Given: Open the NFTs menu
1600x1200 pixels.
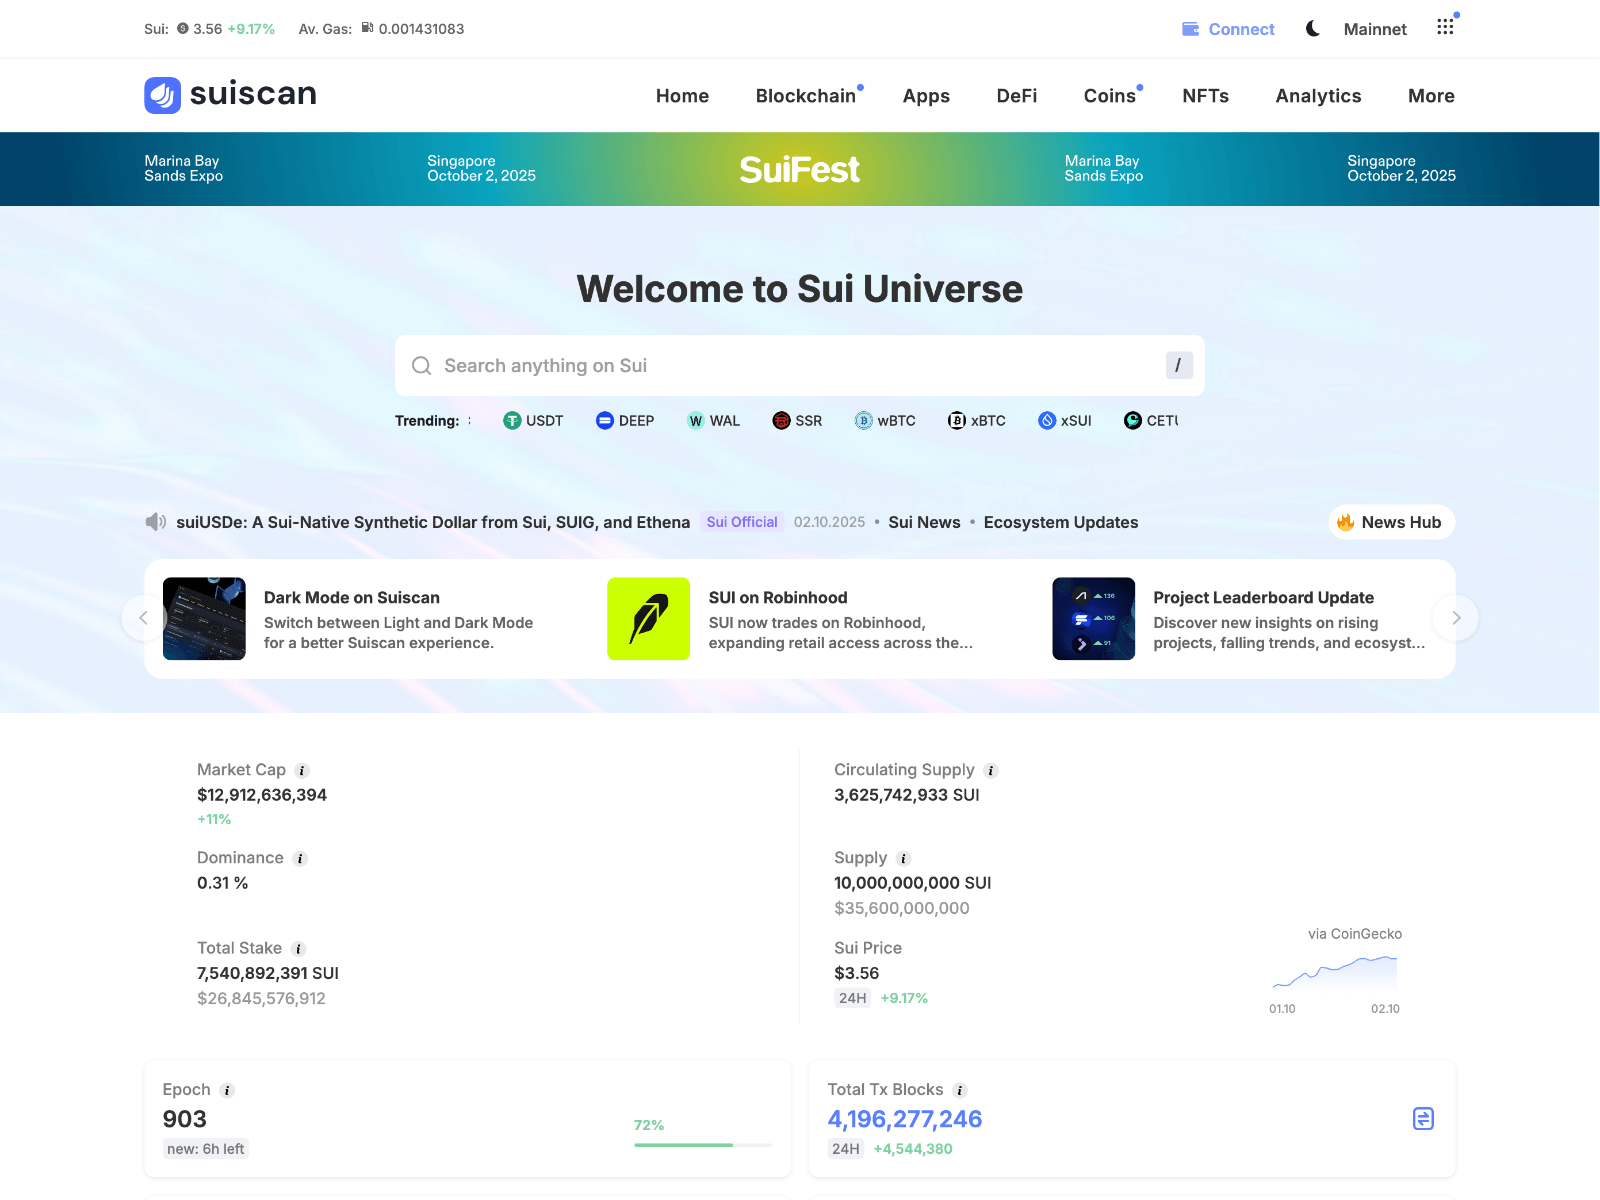Looking at the screenshot, I should pos(1205,96).
